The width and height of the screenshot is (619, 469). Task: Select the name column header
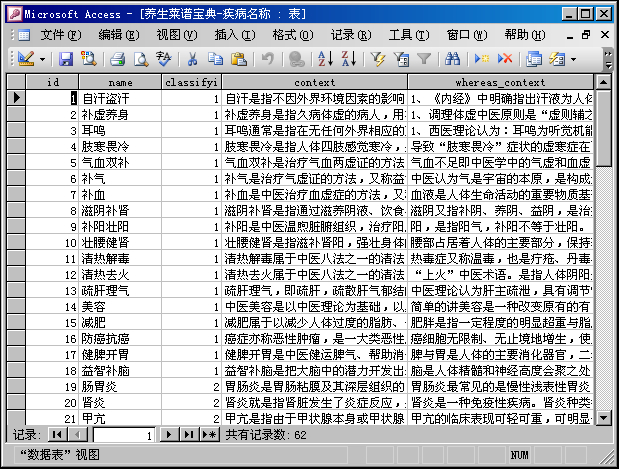120,82
